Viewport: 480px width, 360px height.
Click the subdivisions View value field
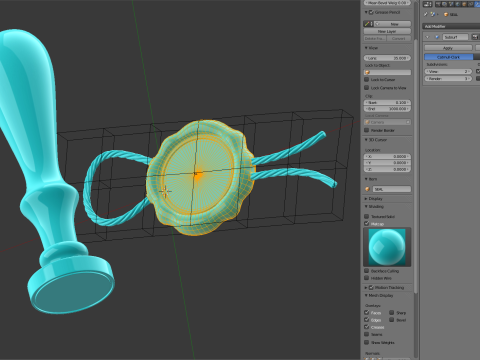pos(448,71)
